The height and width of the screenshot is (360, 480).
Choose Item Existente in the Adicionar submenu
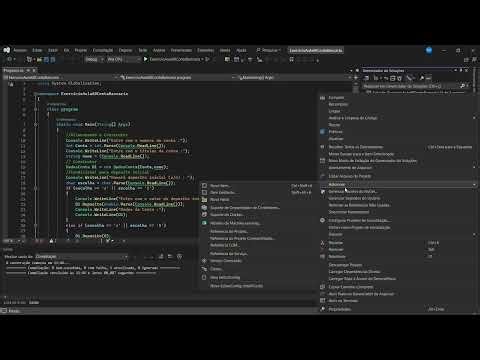tap(257, 192)
